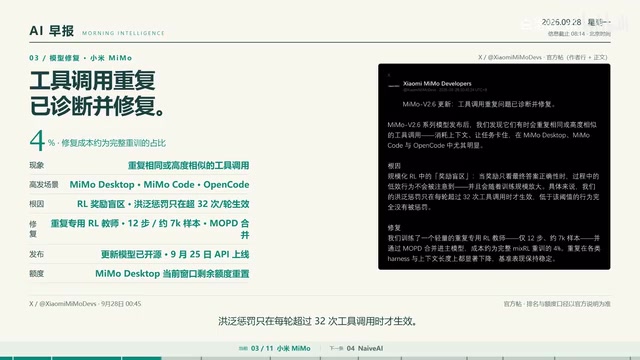Click the value '重复专用 RL 教师 · 12 步 / 约 7k 样本'

[129, 223]
